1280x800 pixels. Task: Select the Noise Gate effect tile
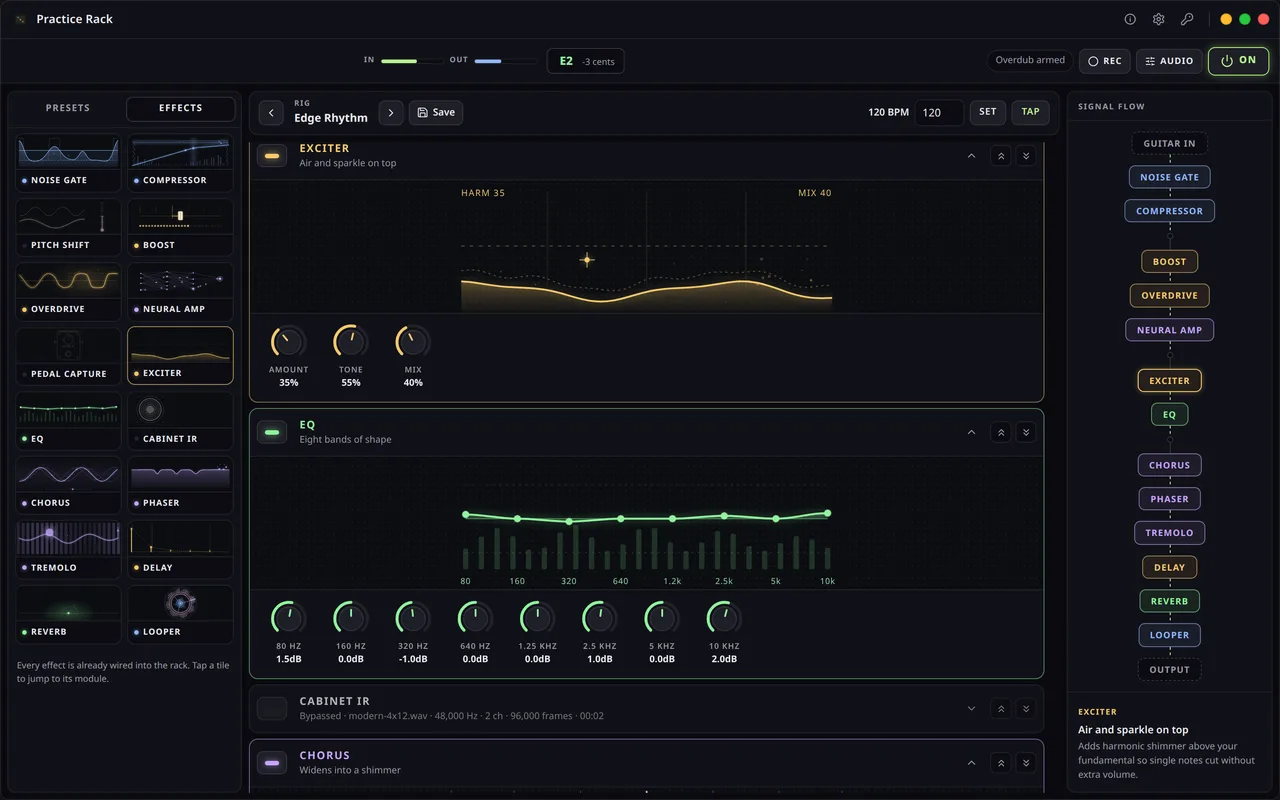(68, 163)
